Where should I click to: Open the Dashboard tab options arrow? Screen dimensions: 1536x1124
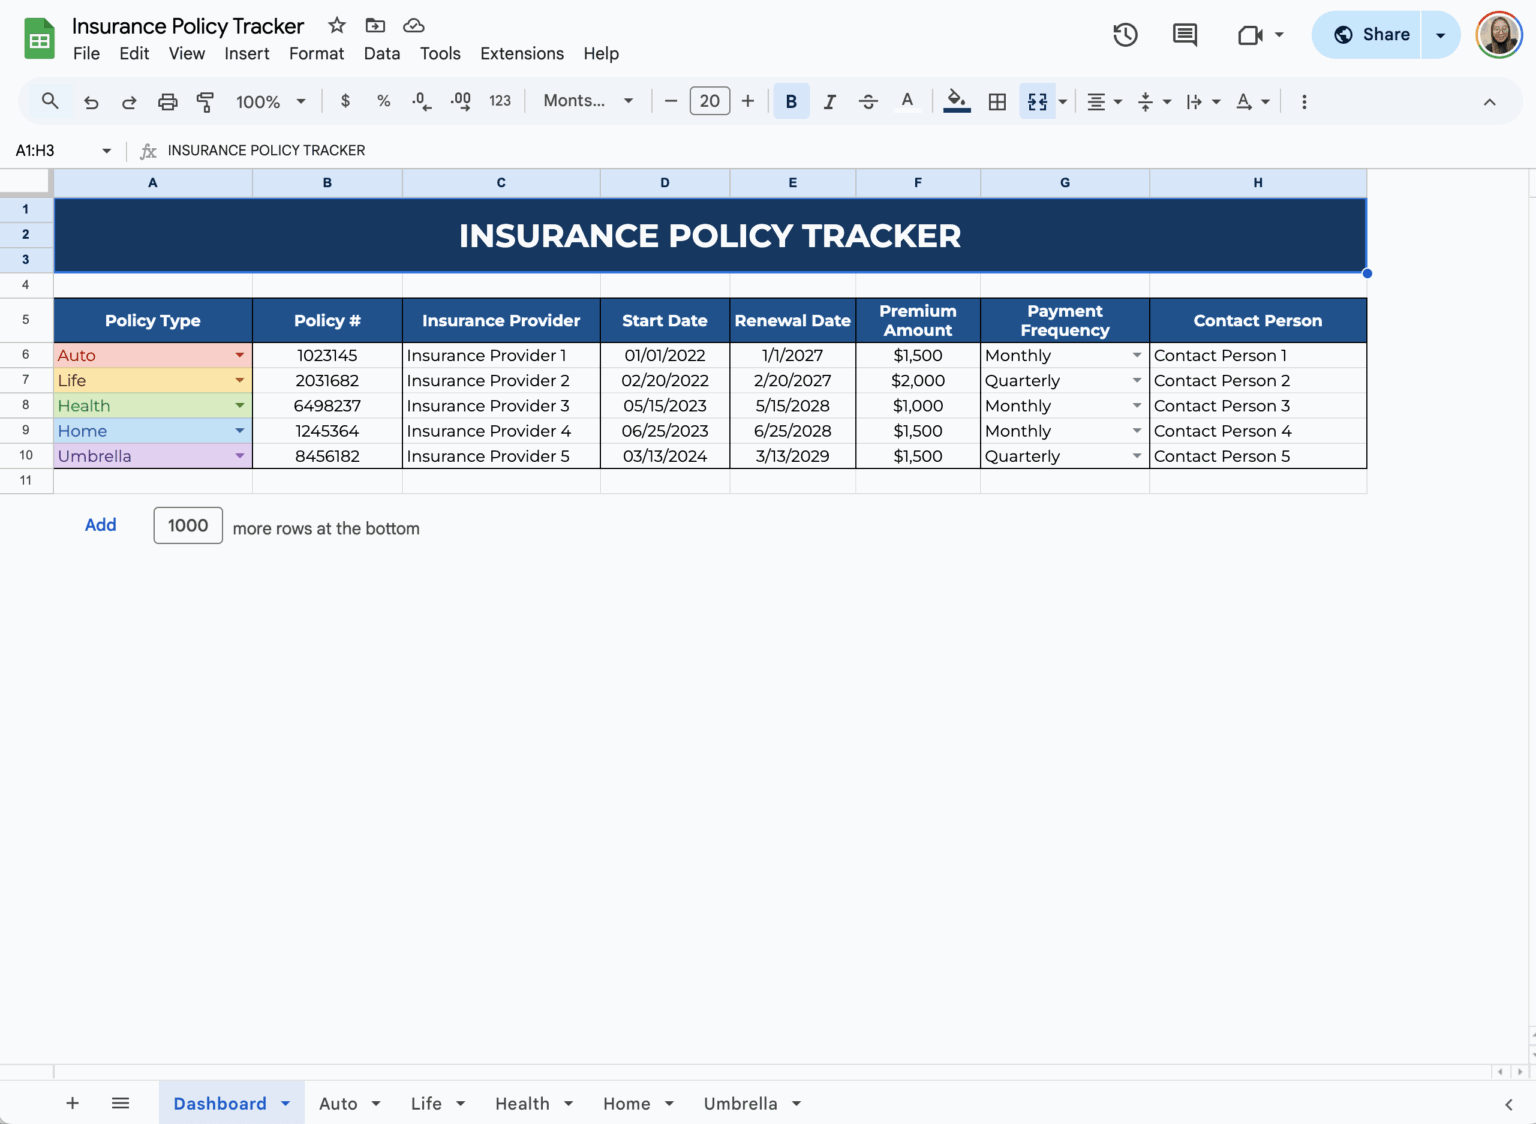coord(285,1103)
